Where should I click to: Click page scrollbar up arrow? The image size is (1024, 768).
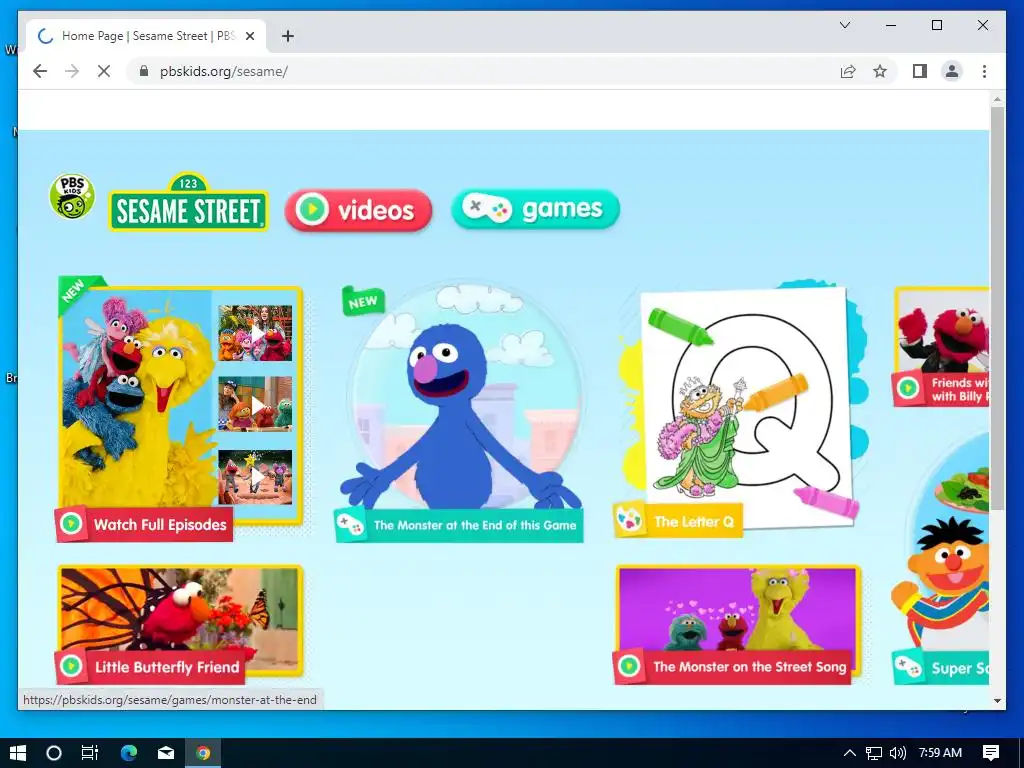pyautogui.click(x=997, y=100)
